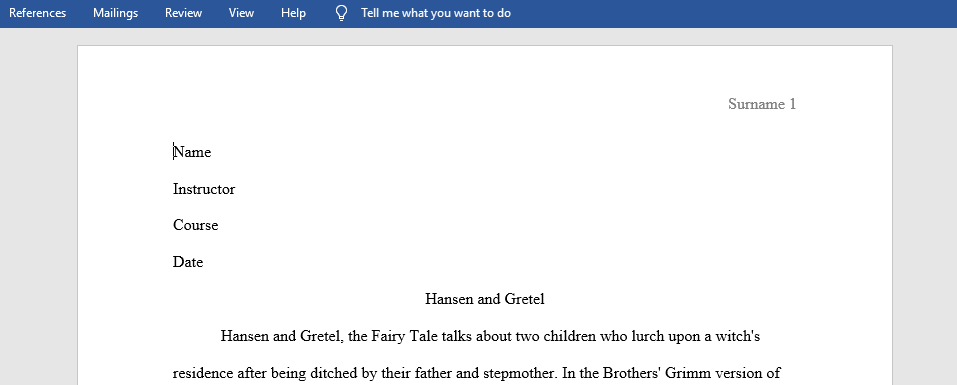The image size is (957, 385).
Task: Click the 'Tell me what you want to do' box
Action: [x=436, y=13]
